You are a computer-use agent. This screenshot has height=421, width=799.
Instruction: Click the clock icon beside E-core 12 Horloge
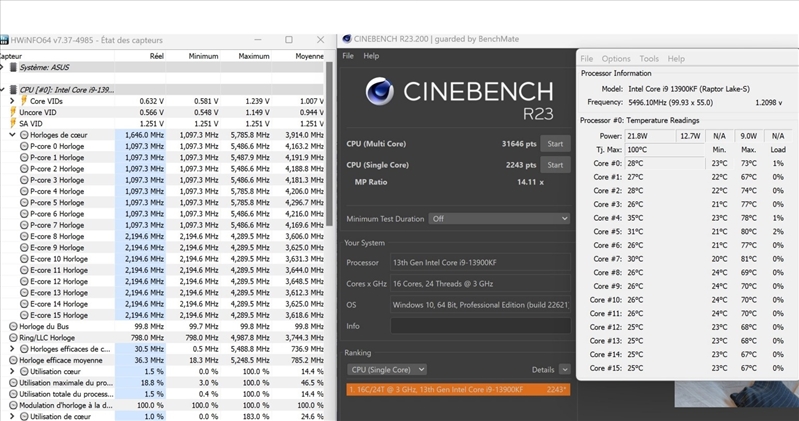24,281
